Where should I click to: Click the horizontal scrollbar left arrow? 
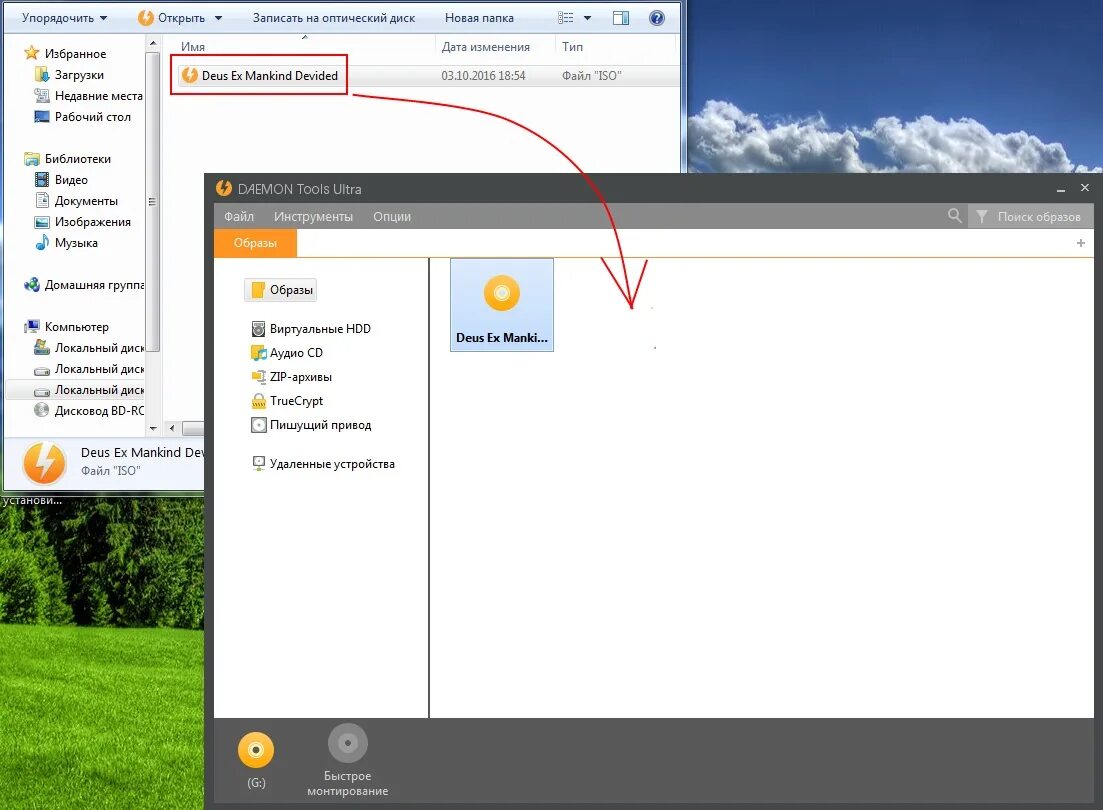click(172, 428)
